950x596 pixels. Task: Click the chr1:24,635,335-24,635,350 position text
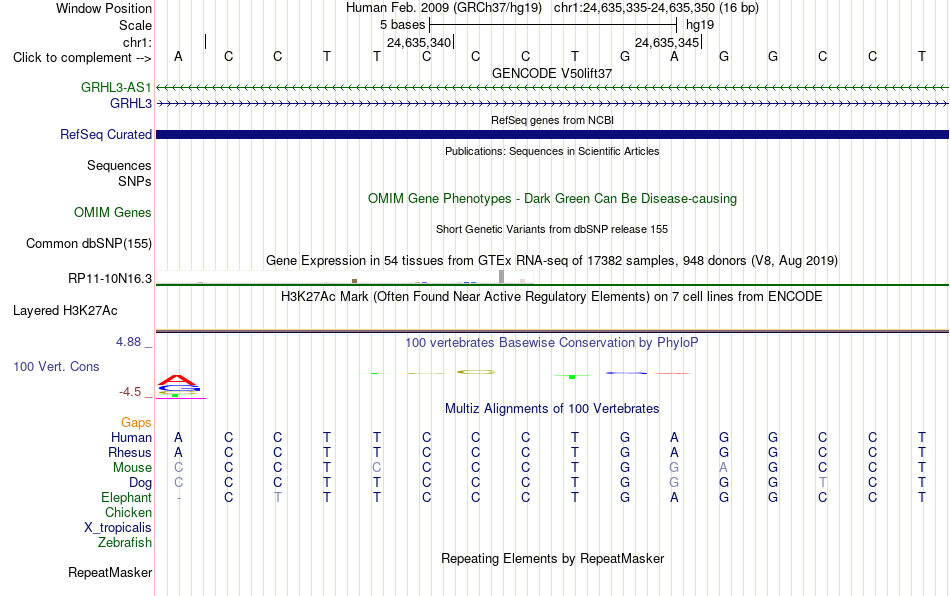point(656,8)
